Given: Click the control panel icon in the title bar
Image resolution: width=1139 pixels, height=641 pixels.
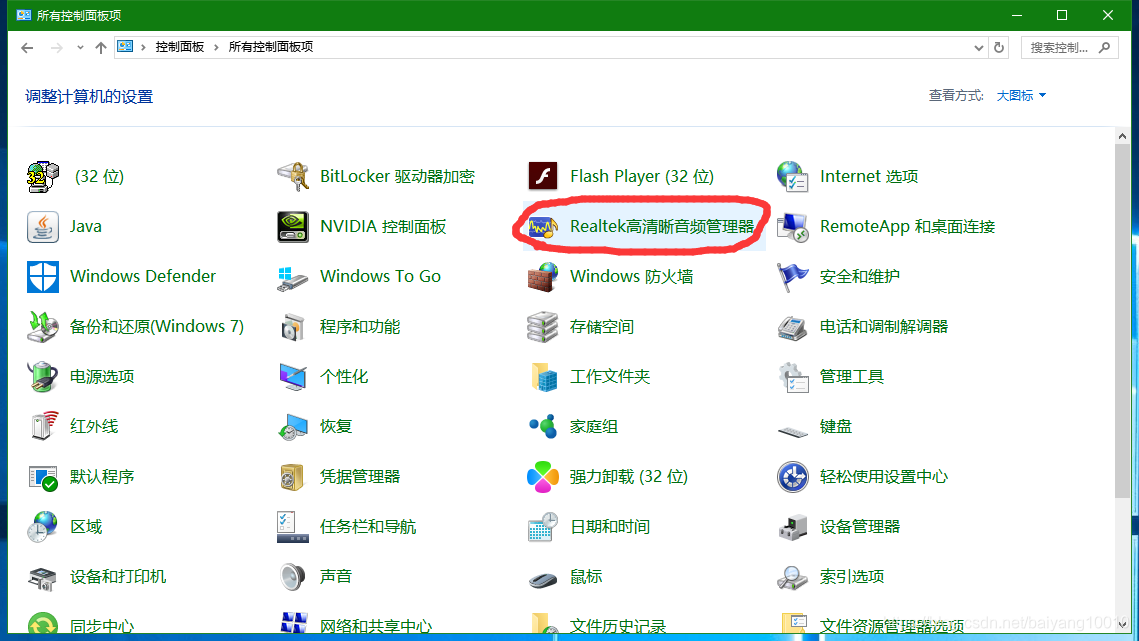Looking at the screenshot, I should pyautogui.click(x=24, y=15).
